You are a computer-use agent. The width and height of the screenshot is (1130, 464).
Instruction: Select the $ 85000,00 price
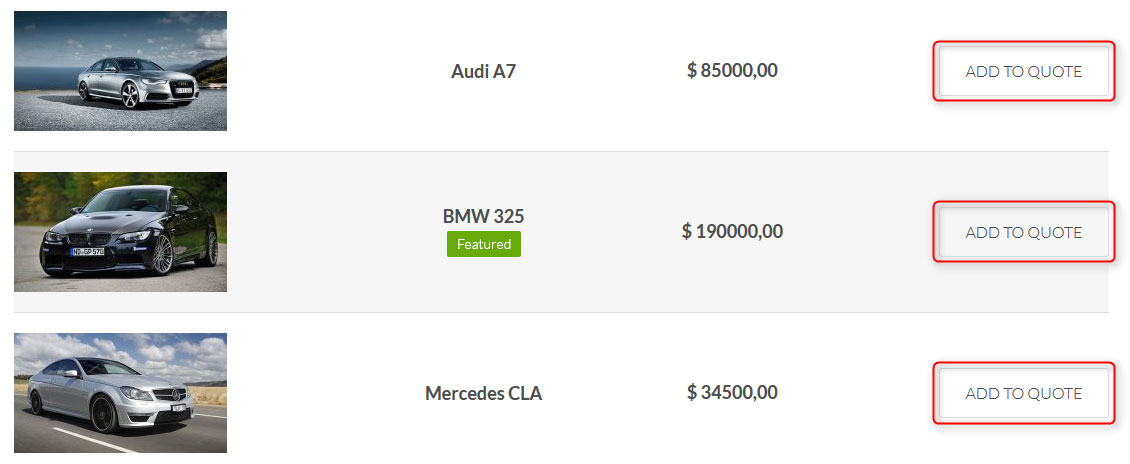click(732, 71)
